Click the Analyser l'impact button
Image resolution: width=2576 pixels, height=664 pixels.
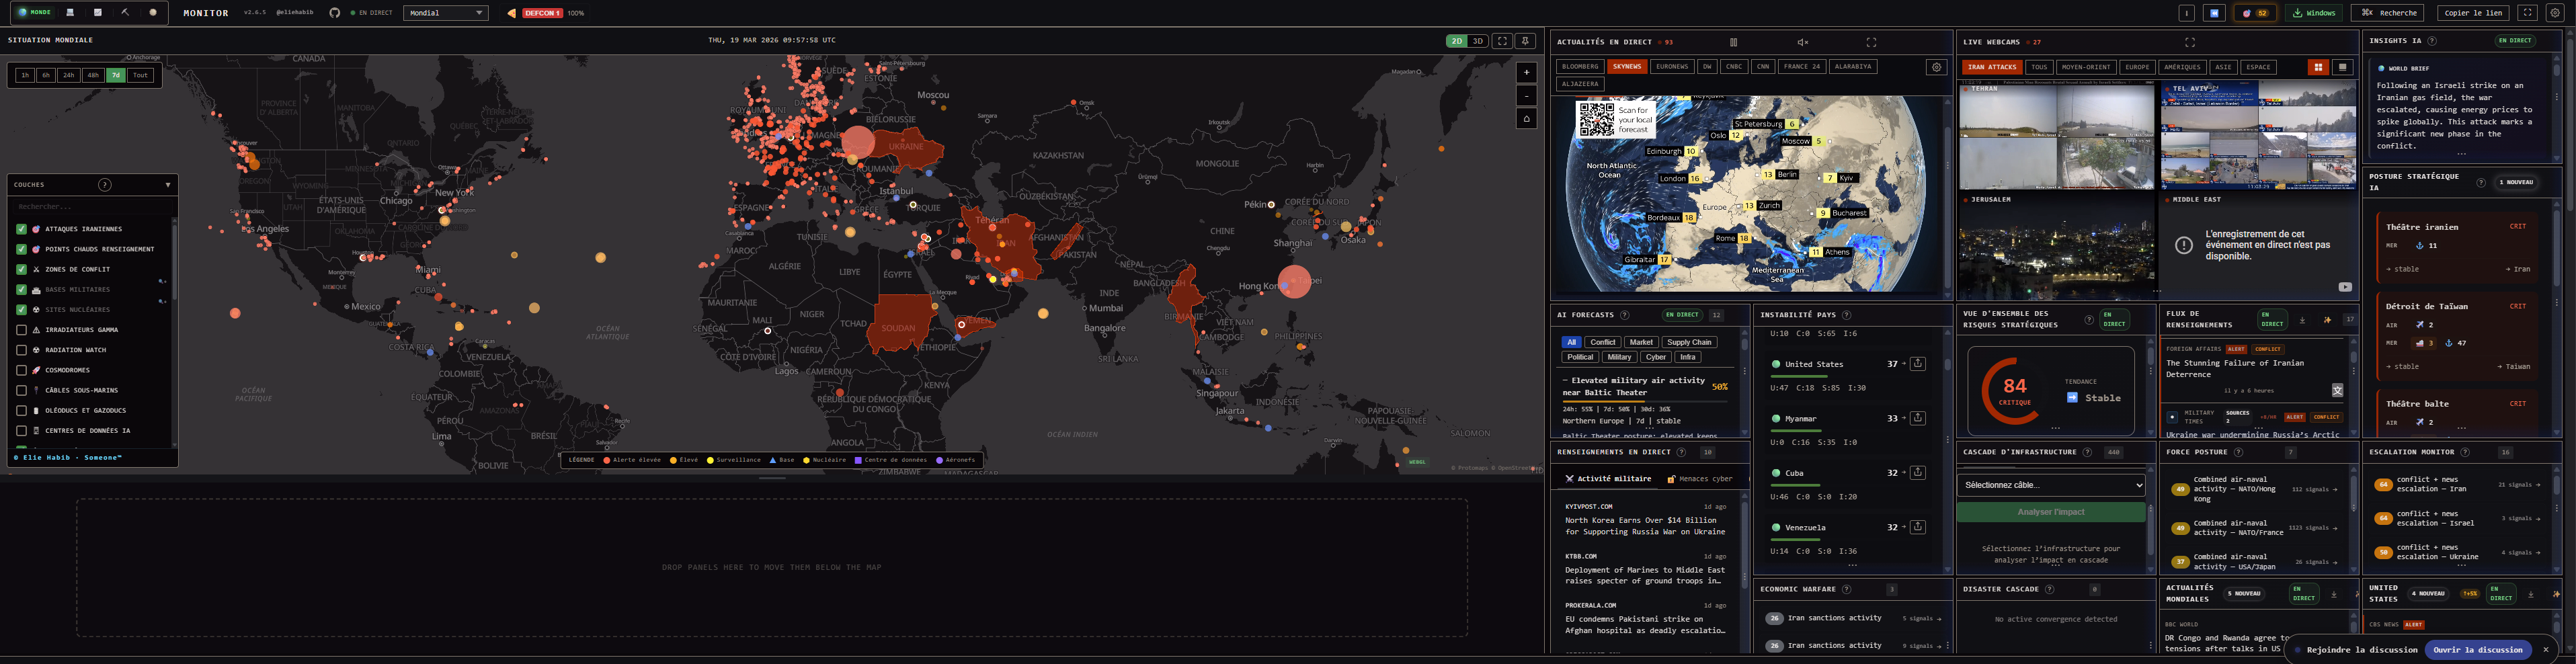2050,512
